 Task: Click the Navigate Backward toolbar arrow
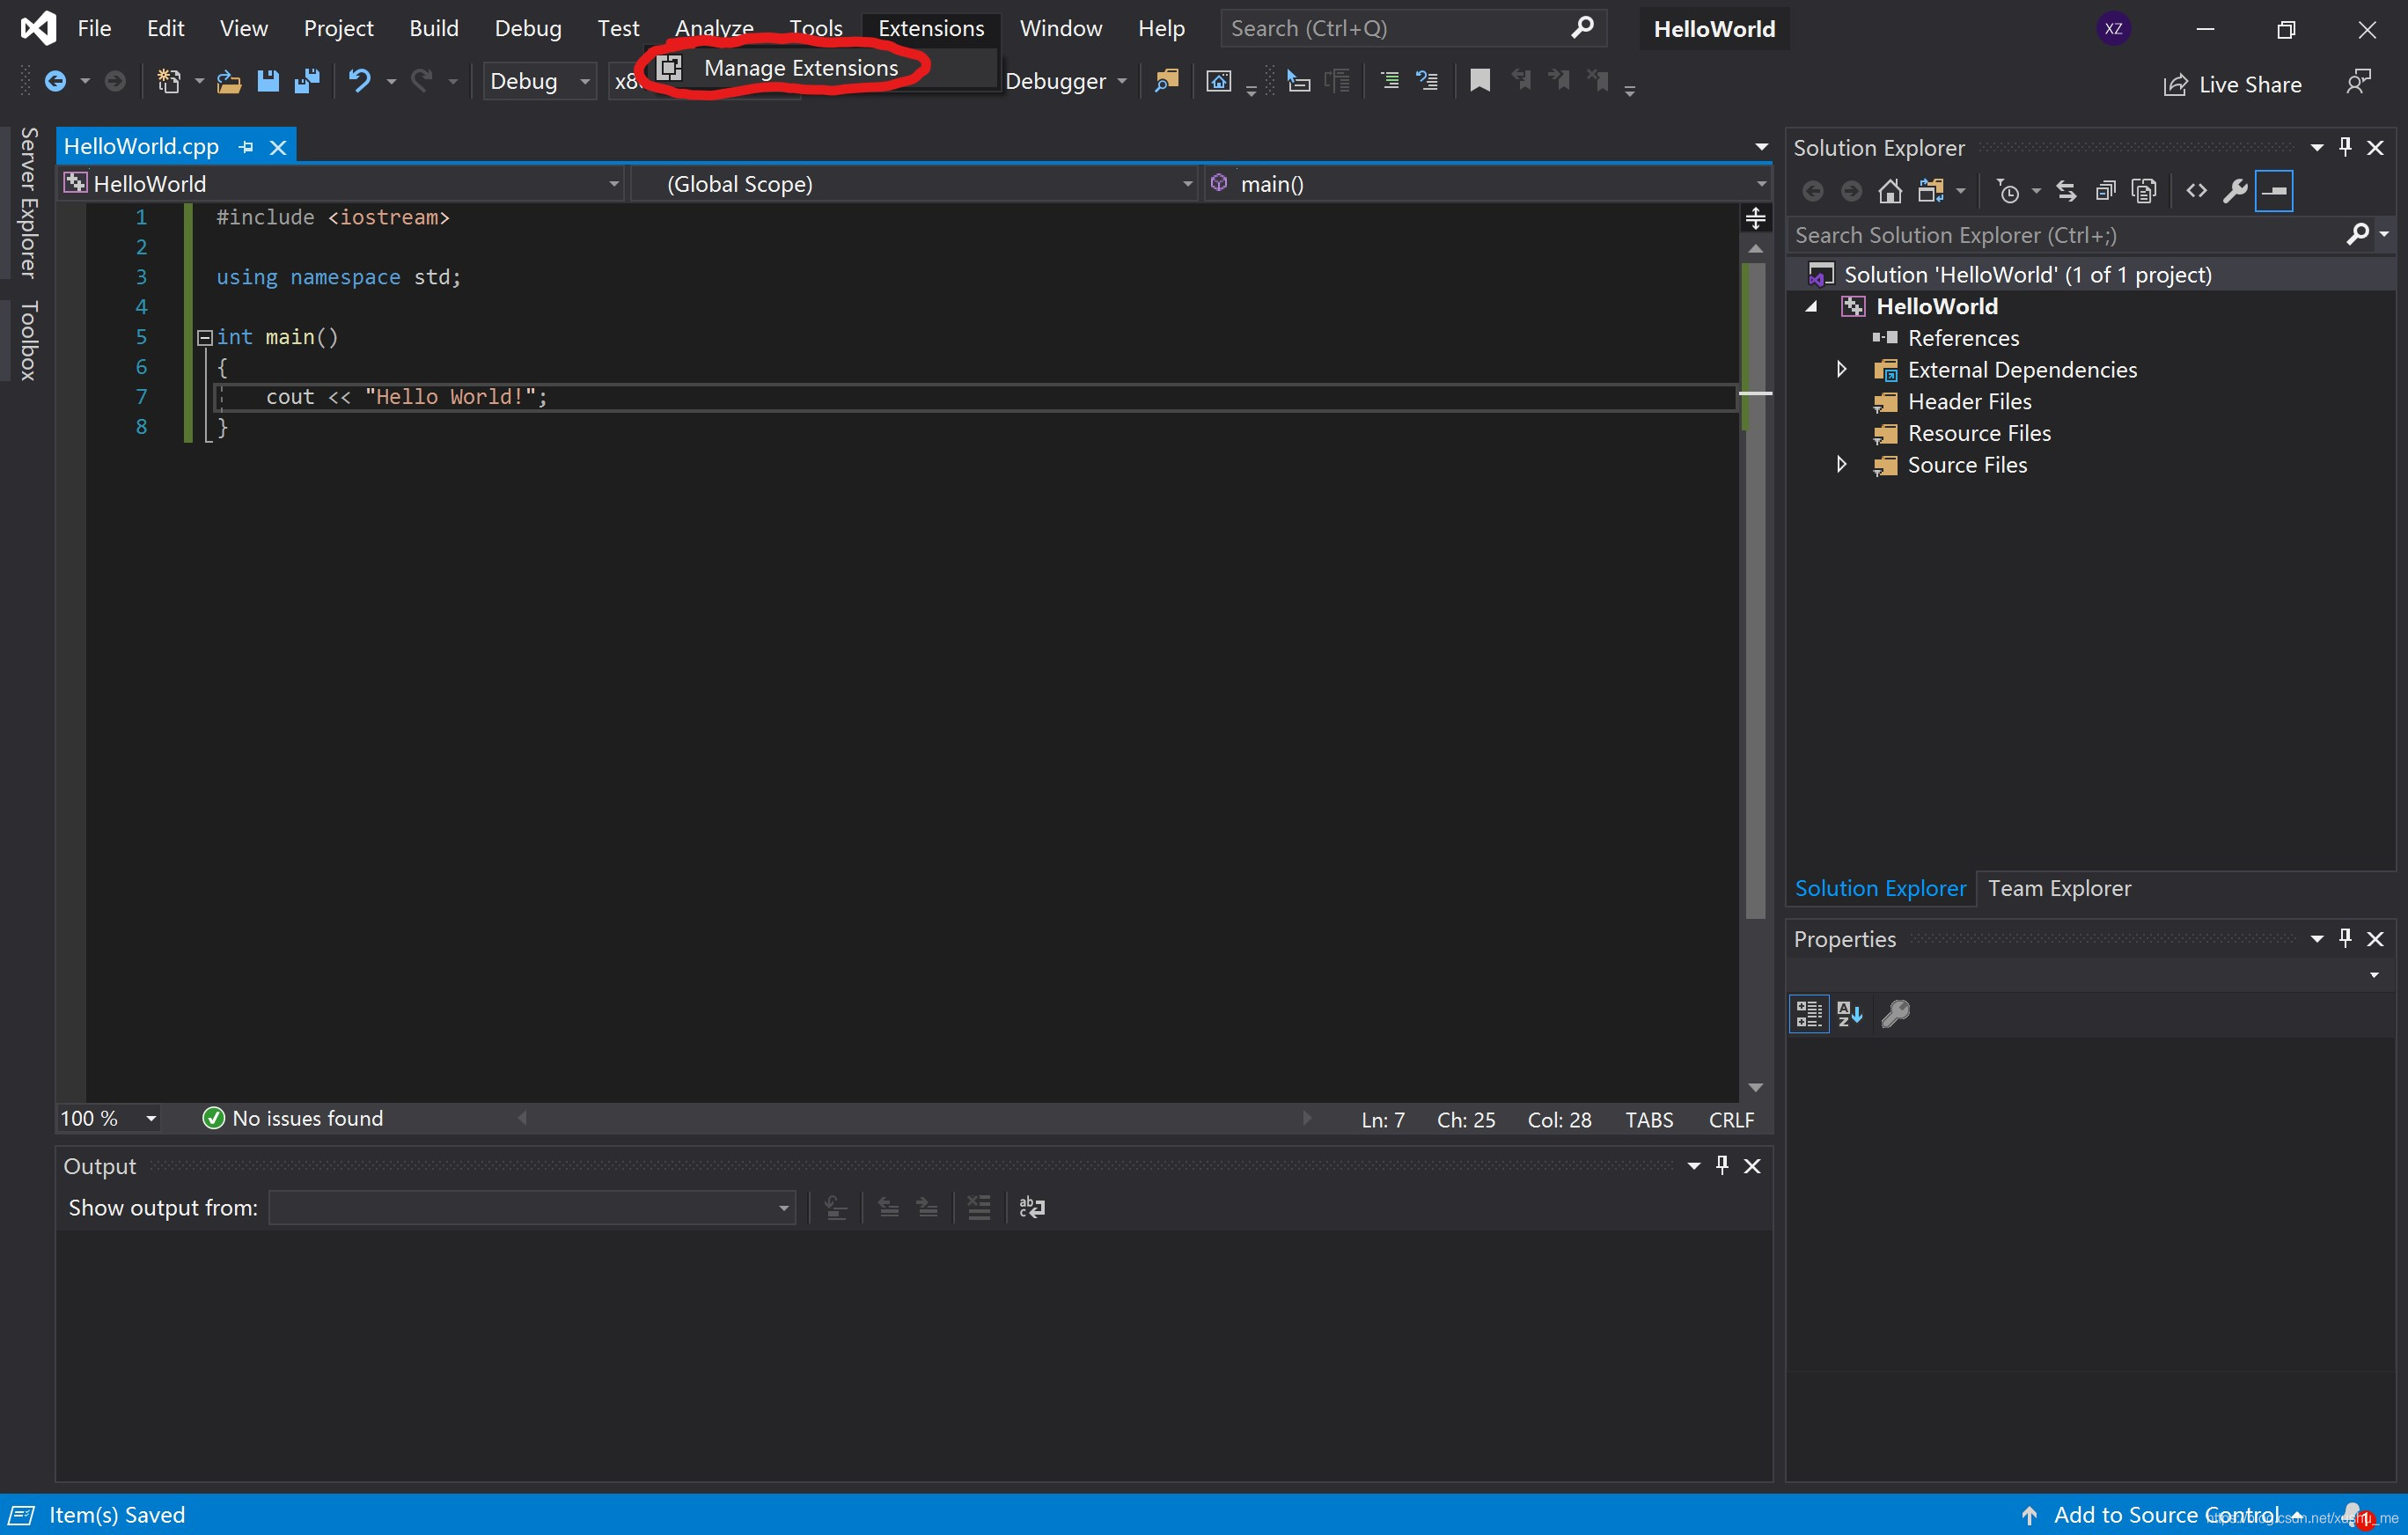(55, 81)
